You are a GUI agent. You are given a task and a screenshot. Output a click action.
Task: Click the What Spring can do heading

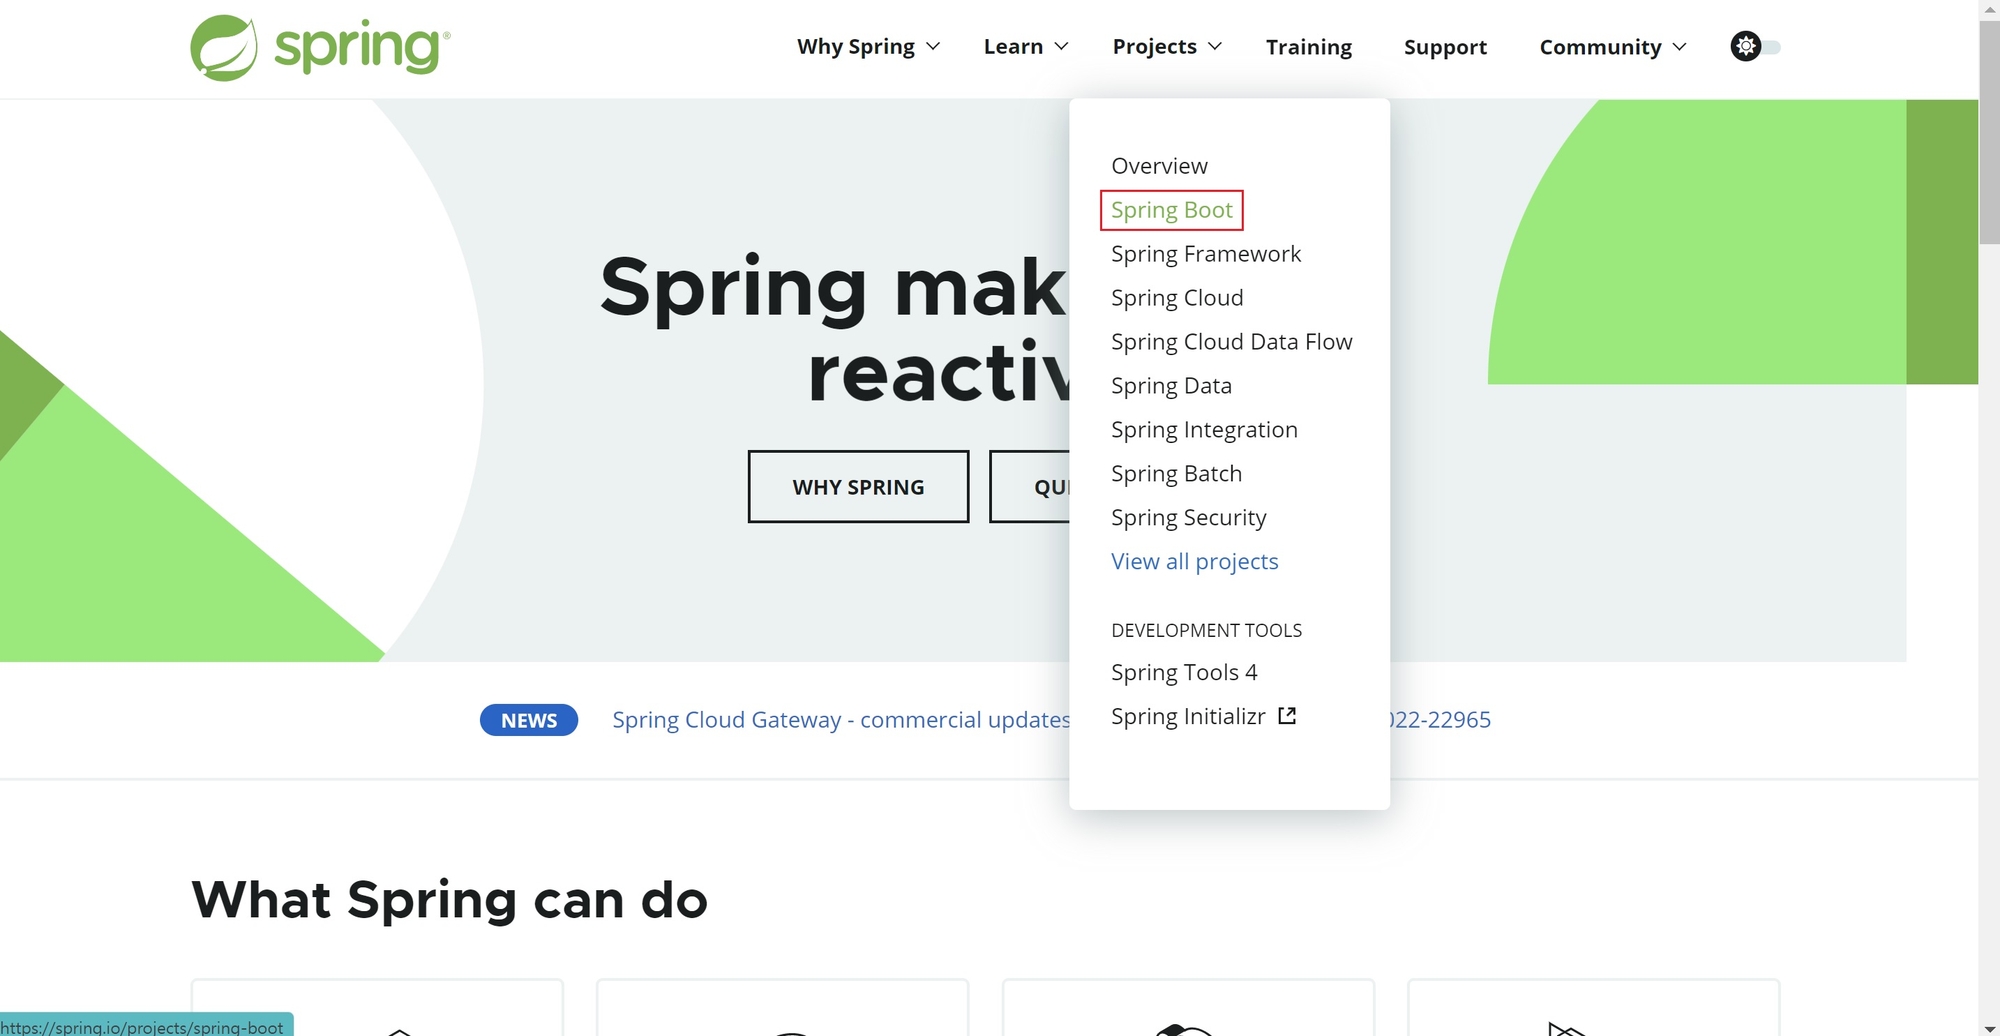[x=449, y=900]
